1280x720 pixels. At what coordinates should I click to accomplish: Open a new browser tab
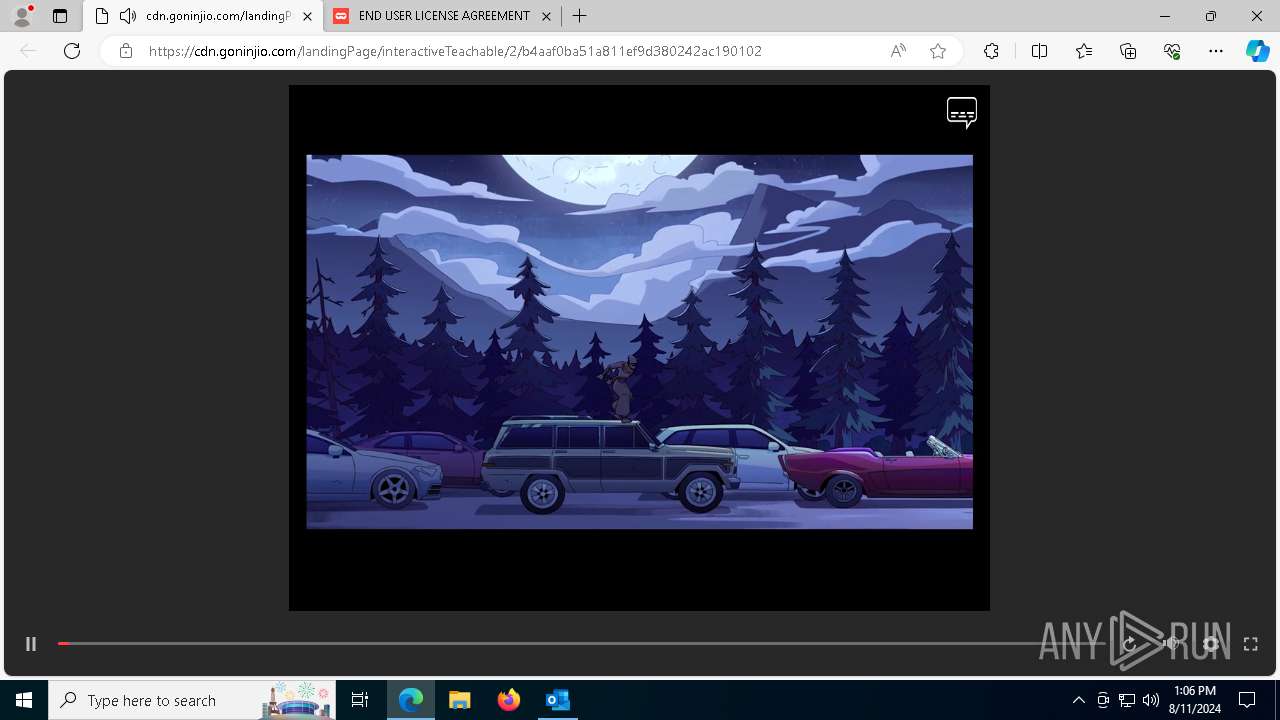(580, 16)
